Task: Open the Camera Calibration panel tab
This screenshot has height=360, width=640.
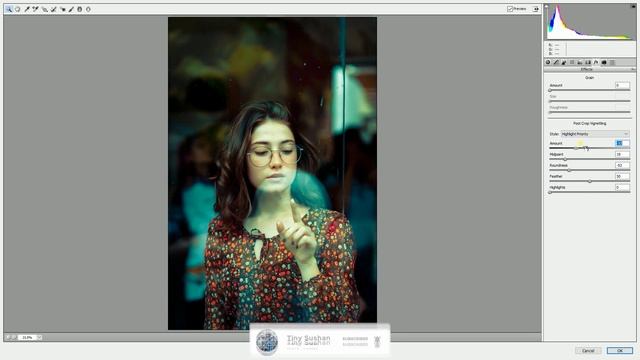Action: [x=604, y=62]
